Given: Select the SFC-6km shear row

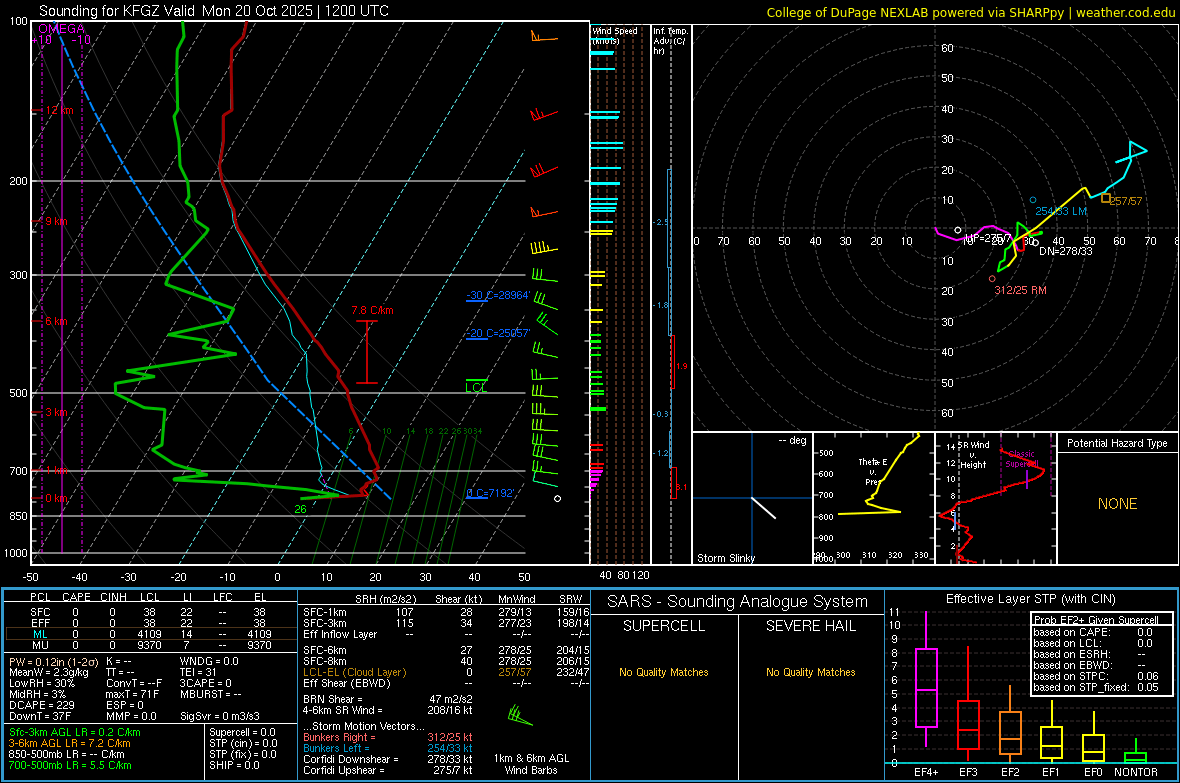Looking at the screenshot, I should point(446,650).
